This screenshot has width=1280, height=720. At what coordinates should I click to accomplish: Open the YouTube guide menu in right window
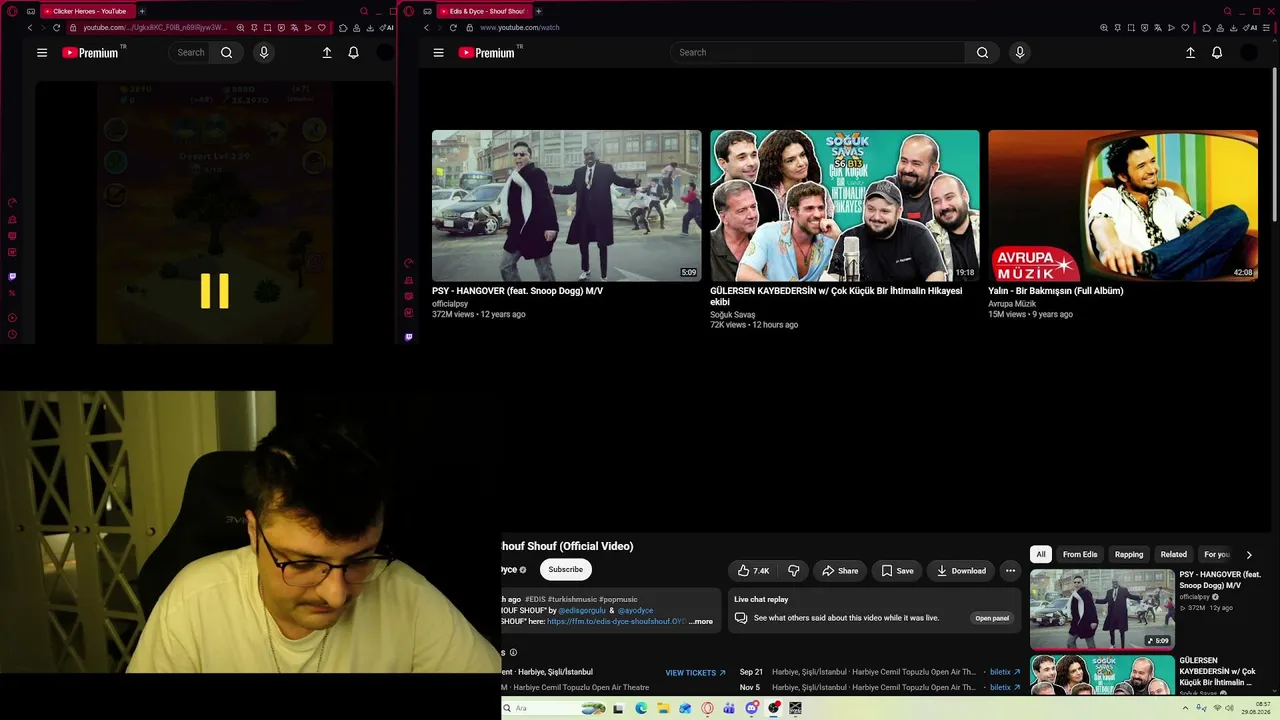(x=438, y=53)
